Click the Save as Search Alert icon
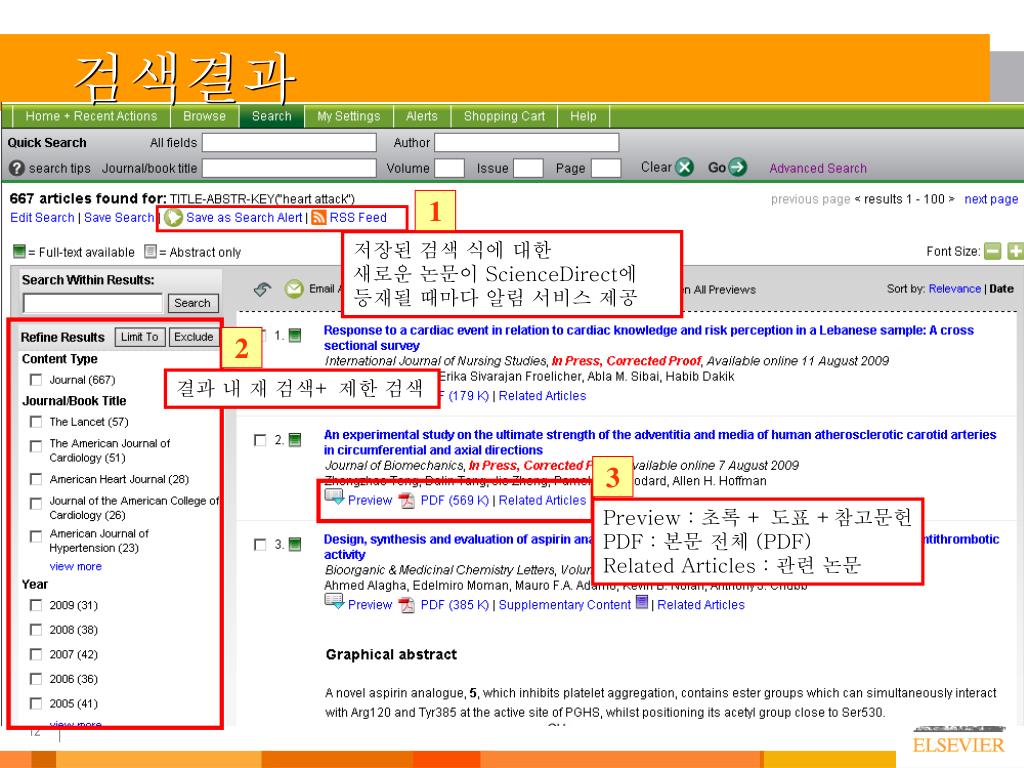Viewport: 1024px width, 768px height. click(x=174, y=217)
